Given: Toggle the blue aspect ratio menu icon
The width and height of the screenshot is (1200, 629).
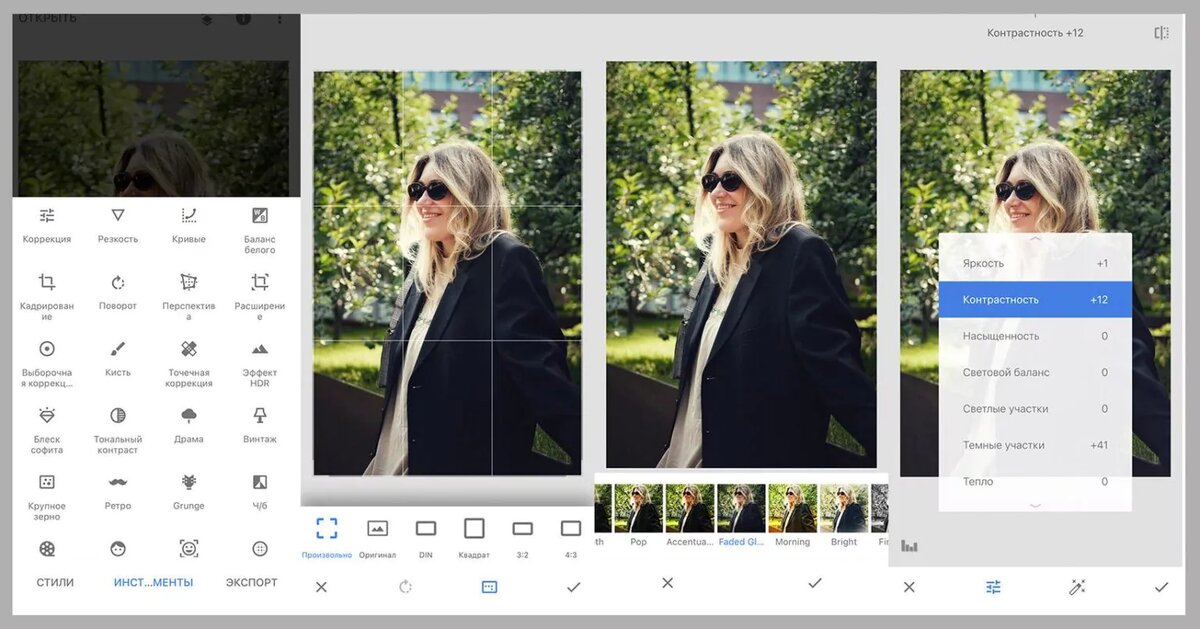Looking at the screenshot, I should [x=489, y=587].
